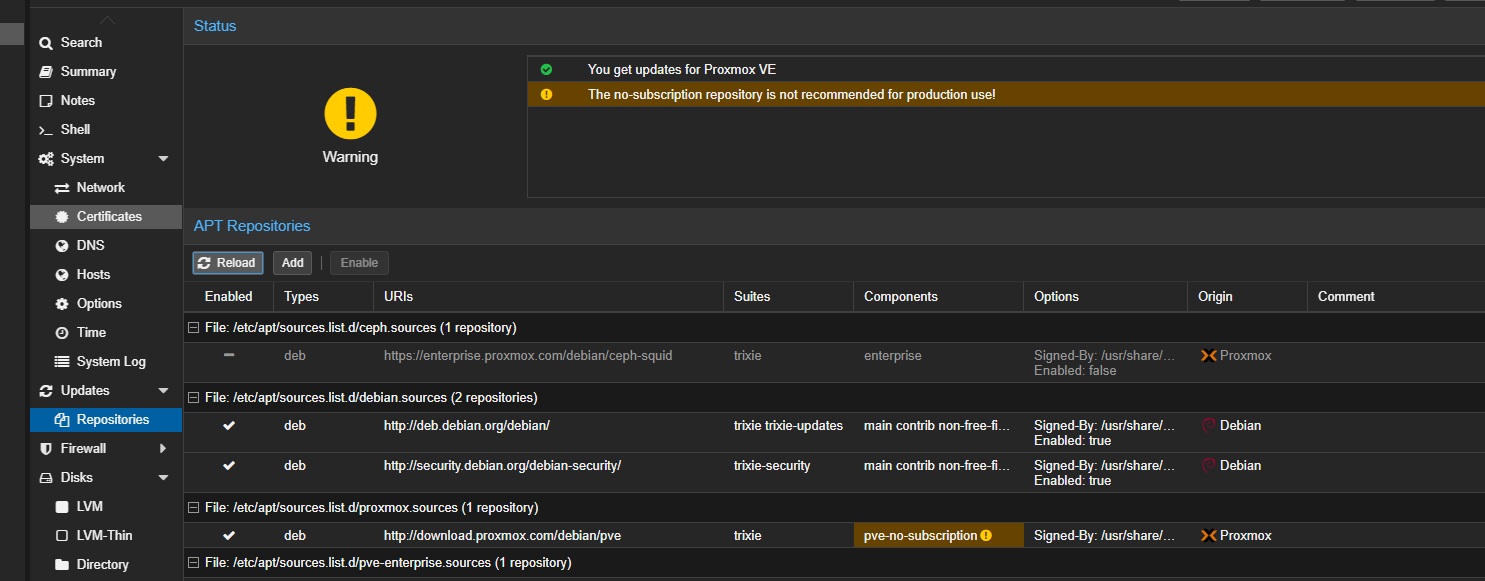The image size is (1485, 581).
Task: Click the DNS globe icon
Action: coord(62,246)
